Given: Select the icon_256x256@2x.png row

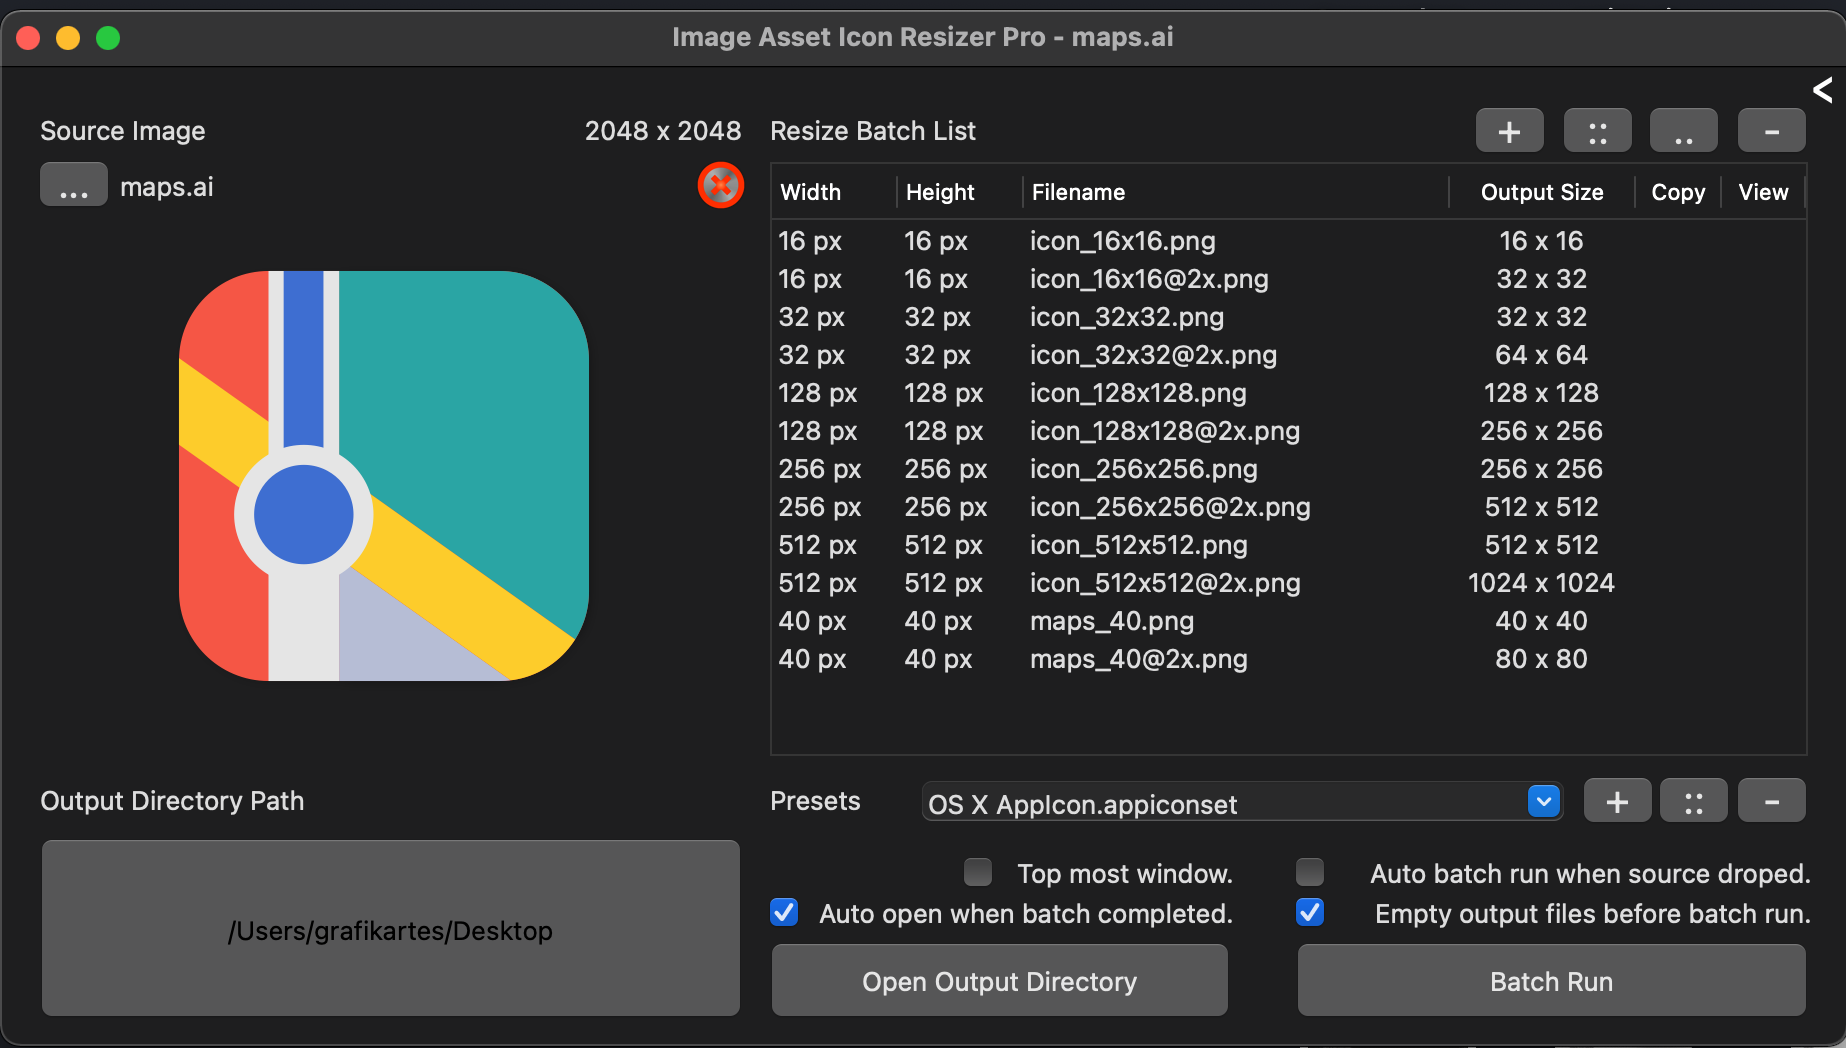Looking at the screenshot, I should 1288,507.
